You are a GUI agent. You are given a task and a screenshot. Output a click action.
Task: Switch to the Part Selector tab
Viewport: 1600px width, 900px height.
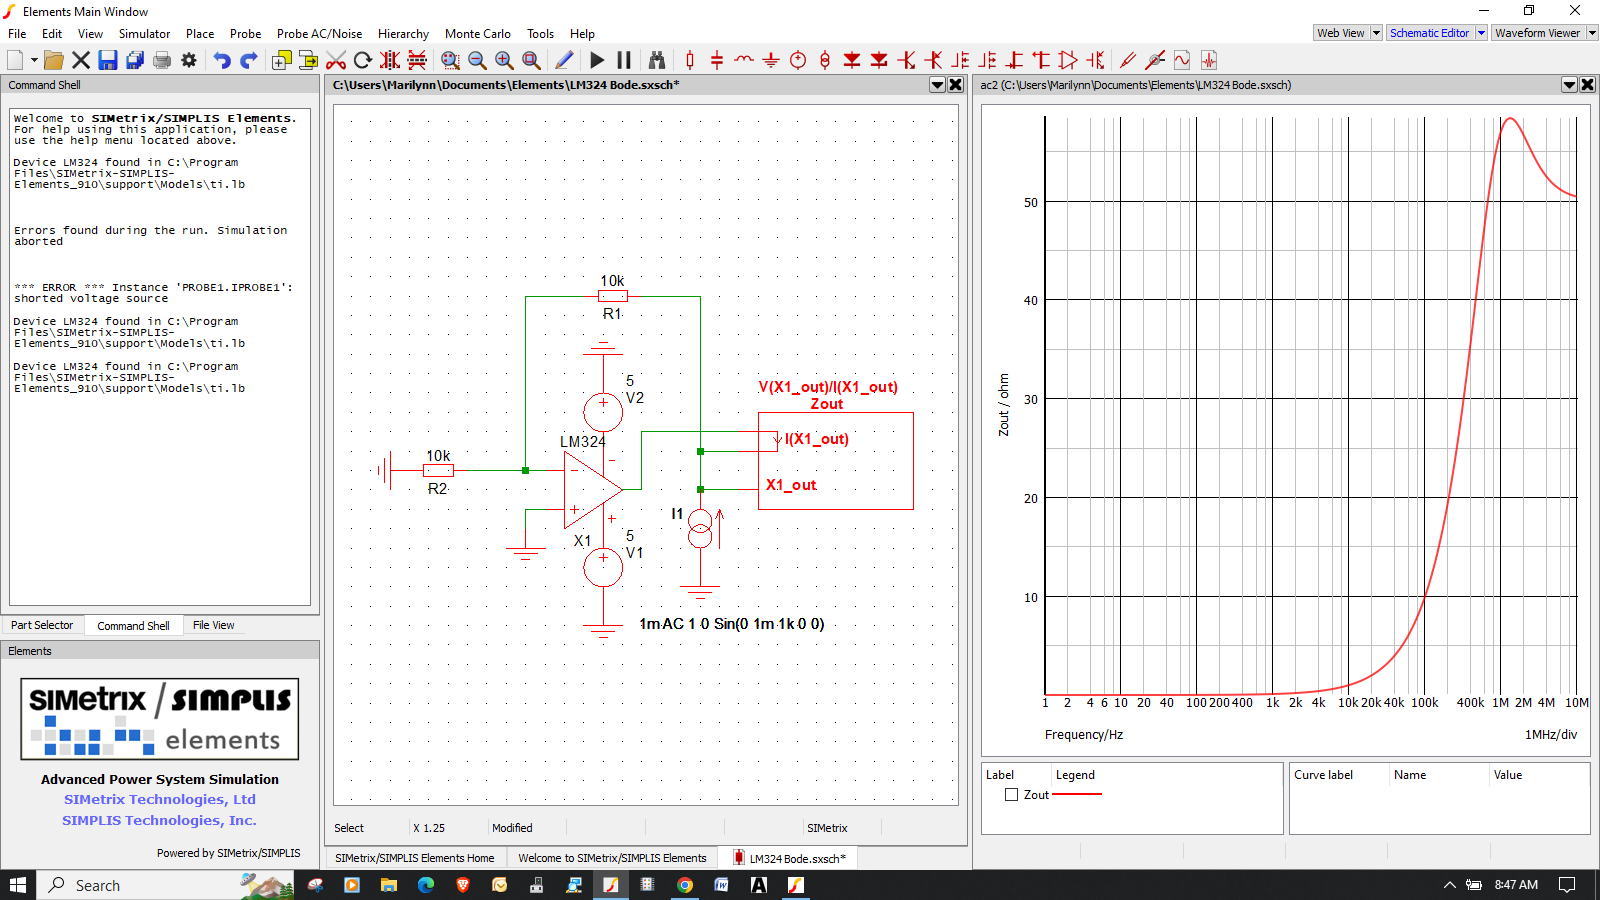coord(42,625)
